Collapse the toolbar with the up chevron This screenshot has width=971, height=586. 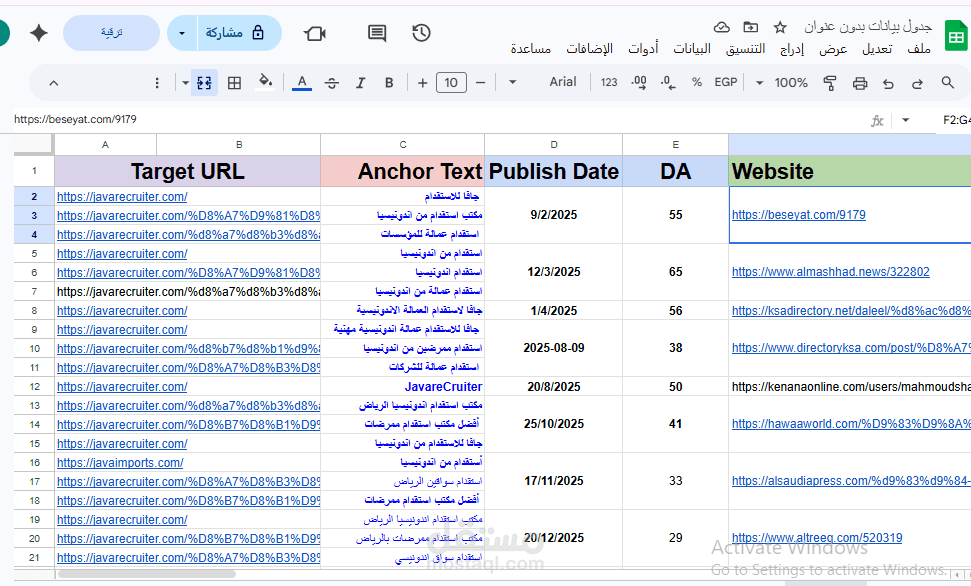coord(54,82)
